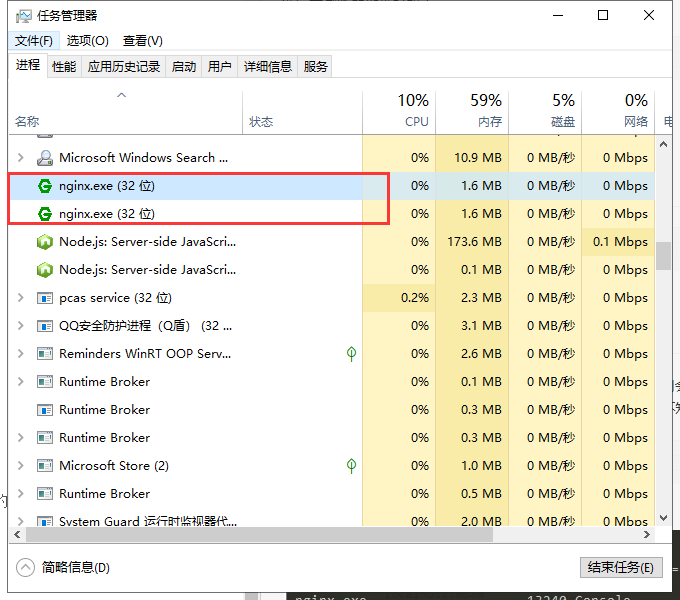Select the Microsoft Windows Search row name
The width and height of the screenshot is (680, 600).
144,157
